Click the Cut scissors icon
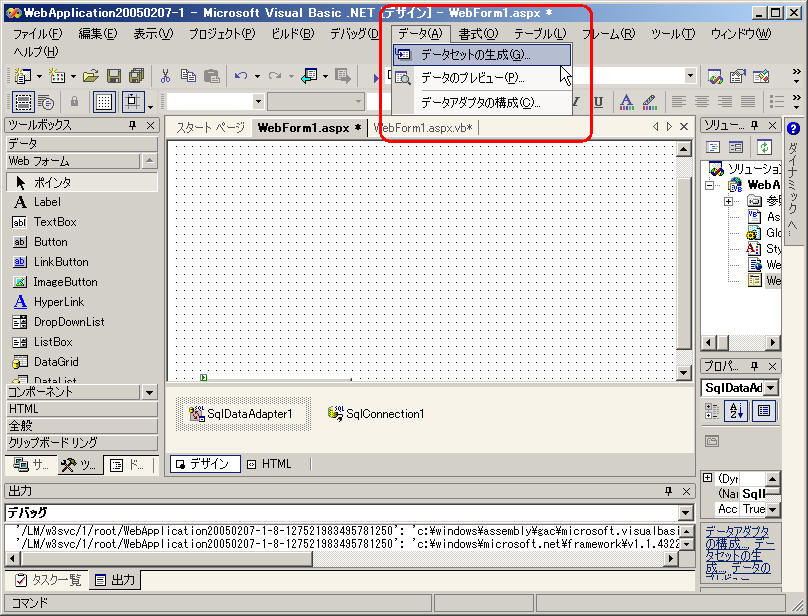The image size is (808, 616). point(165,76)
